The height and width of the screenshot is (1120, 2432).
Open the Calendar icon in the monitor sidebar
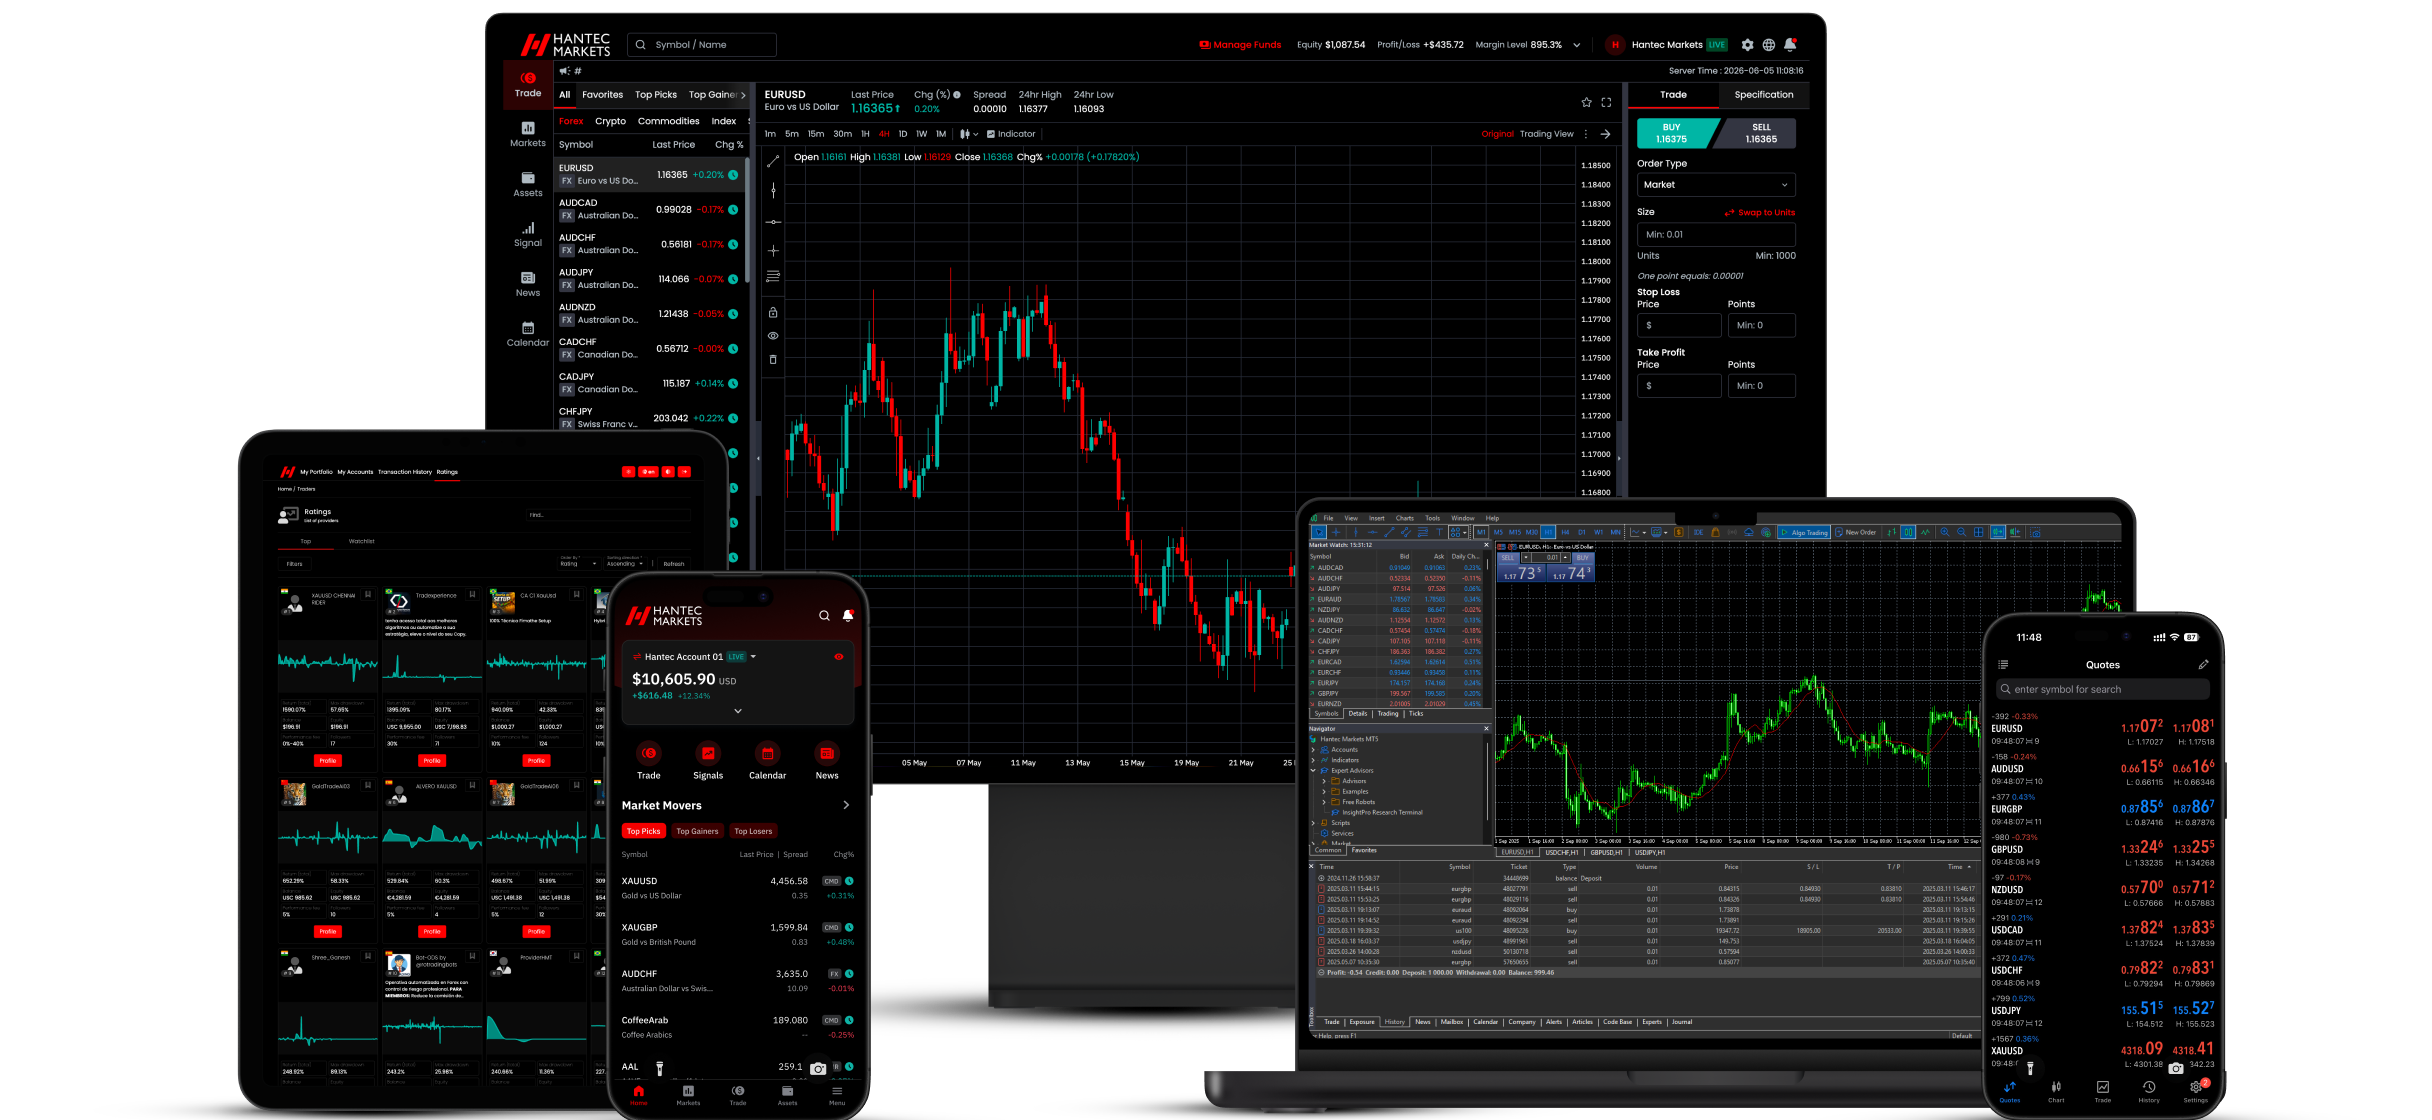[x=528, y=328]
